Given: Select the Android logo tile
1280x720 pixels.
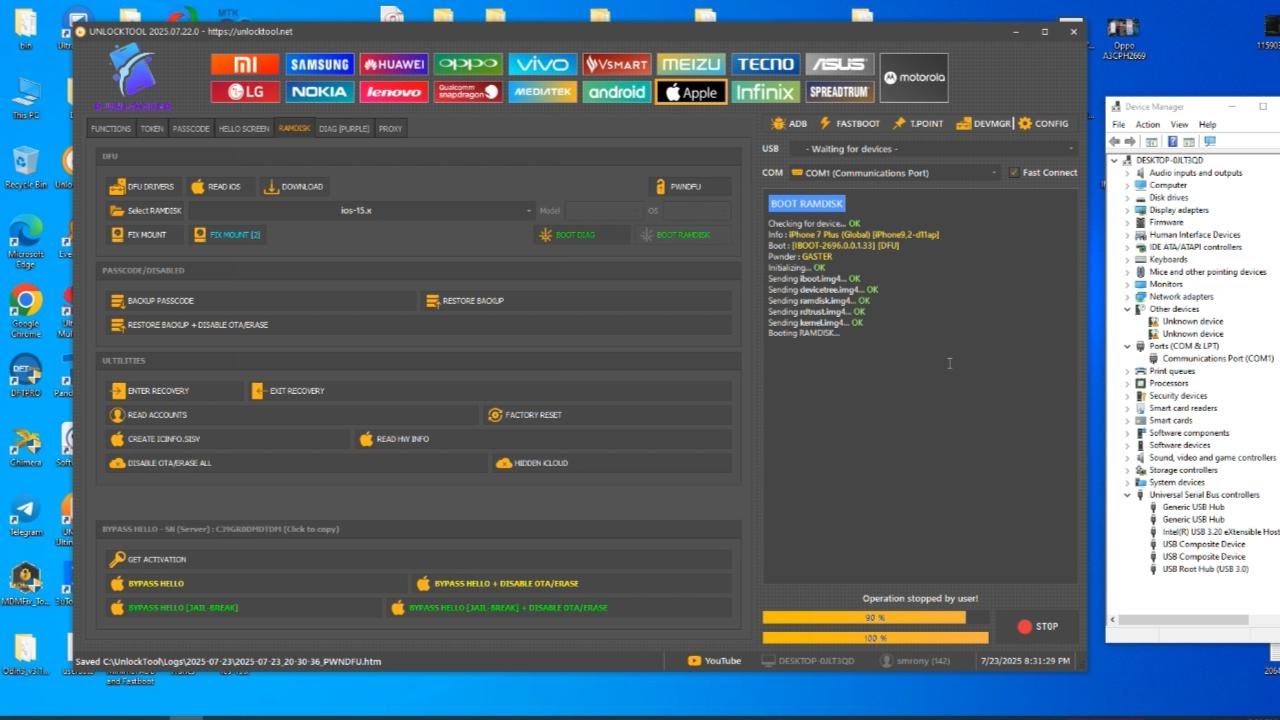Looking at the screenshot, I should (x=617, y=92).
